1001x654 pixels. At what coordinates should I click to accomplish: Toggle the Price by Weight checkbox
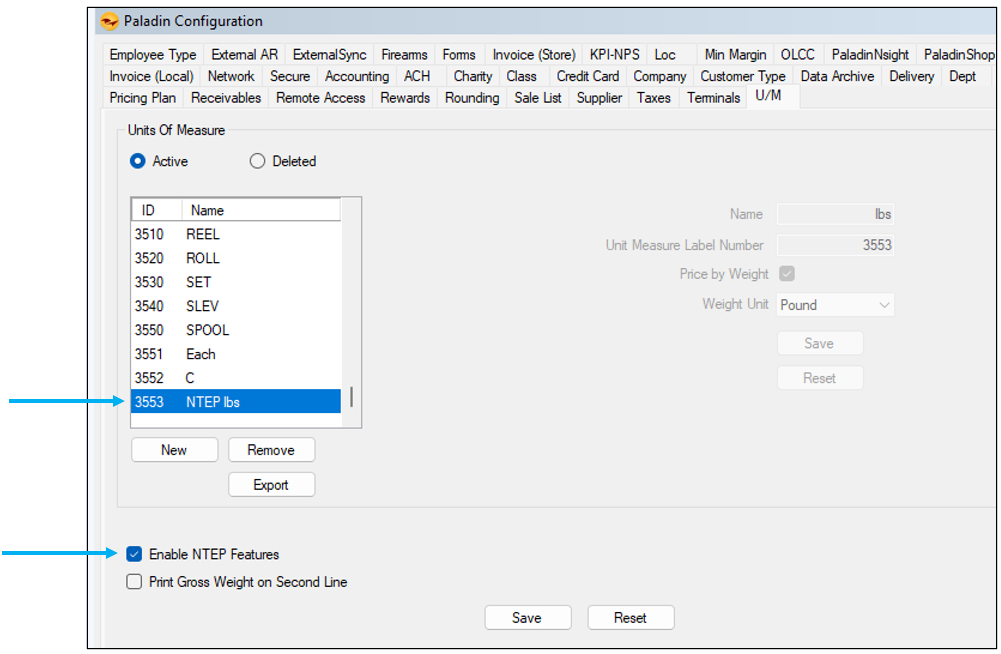[786, 274]
